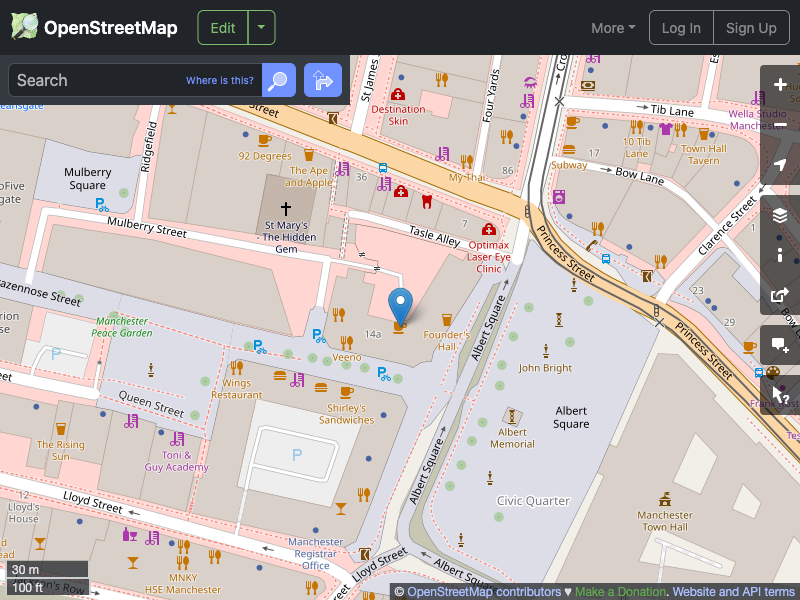Click the search magnifier icon
Image resolution: width=800 pixels, height=600 pixels.
tap(277, 80)
